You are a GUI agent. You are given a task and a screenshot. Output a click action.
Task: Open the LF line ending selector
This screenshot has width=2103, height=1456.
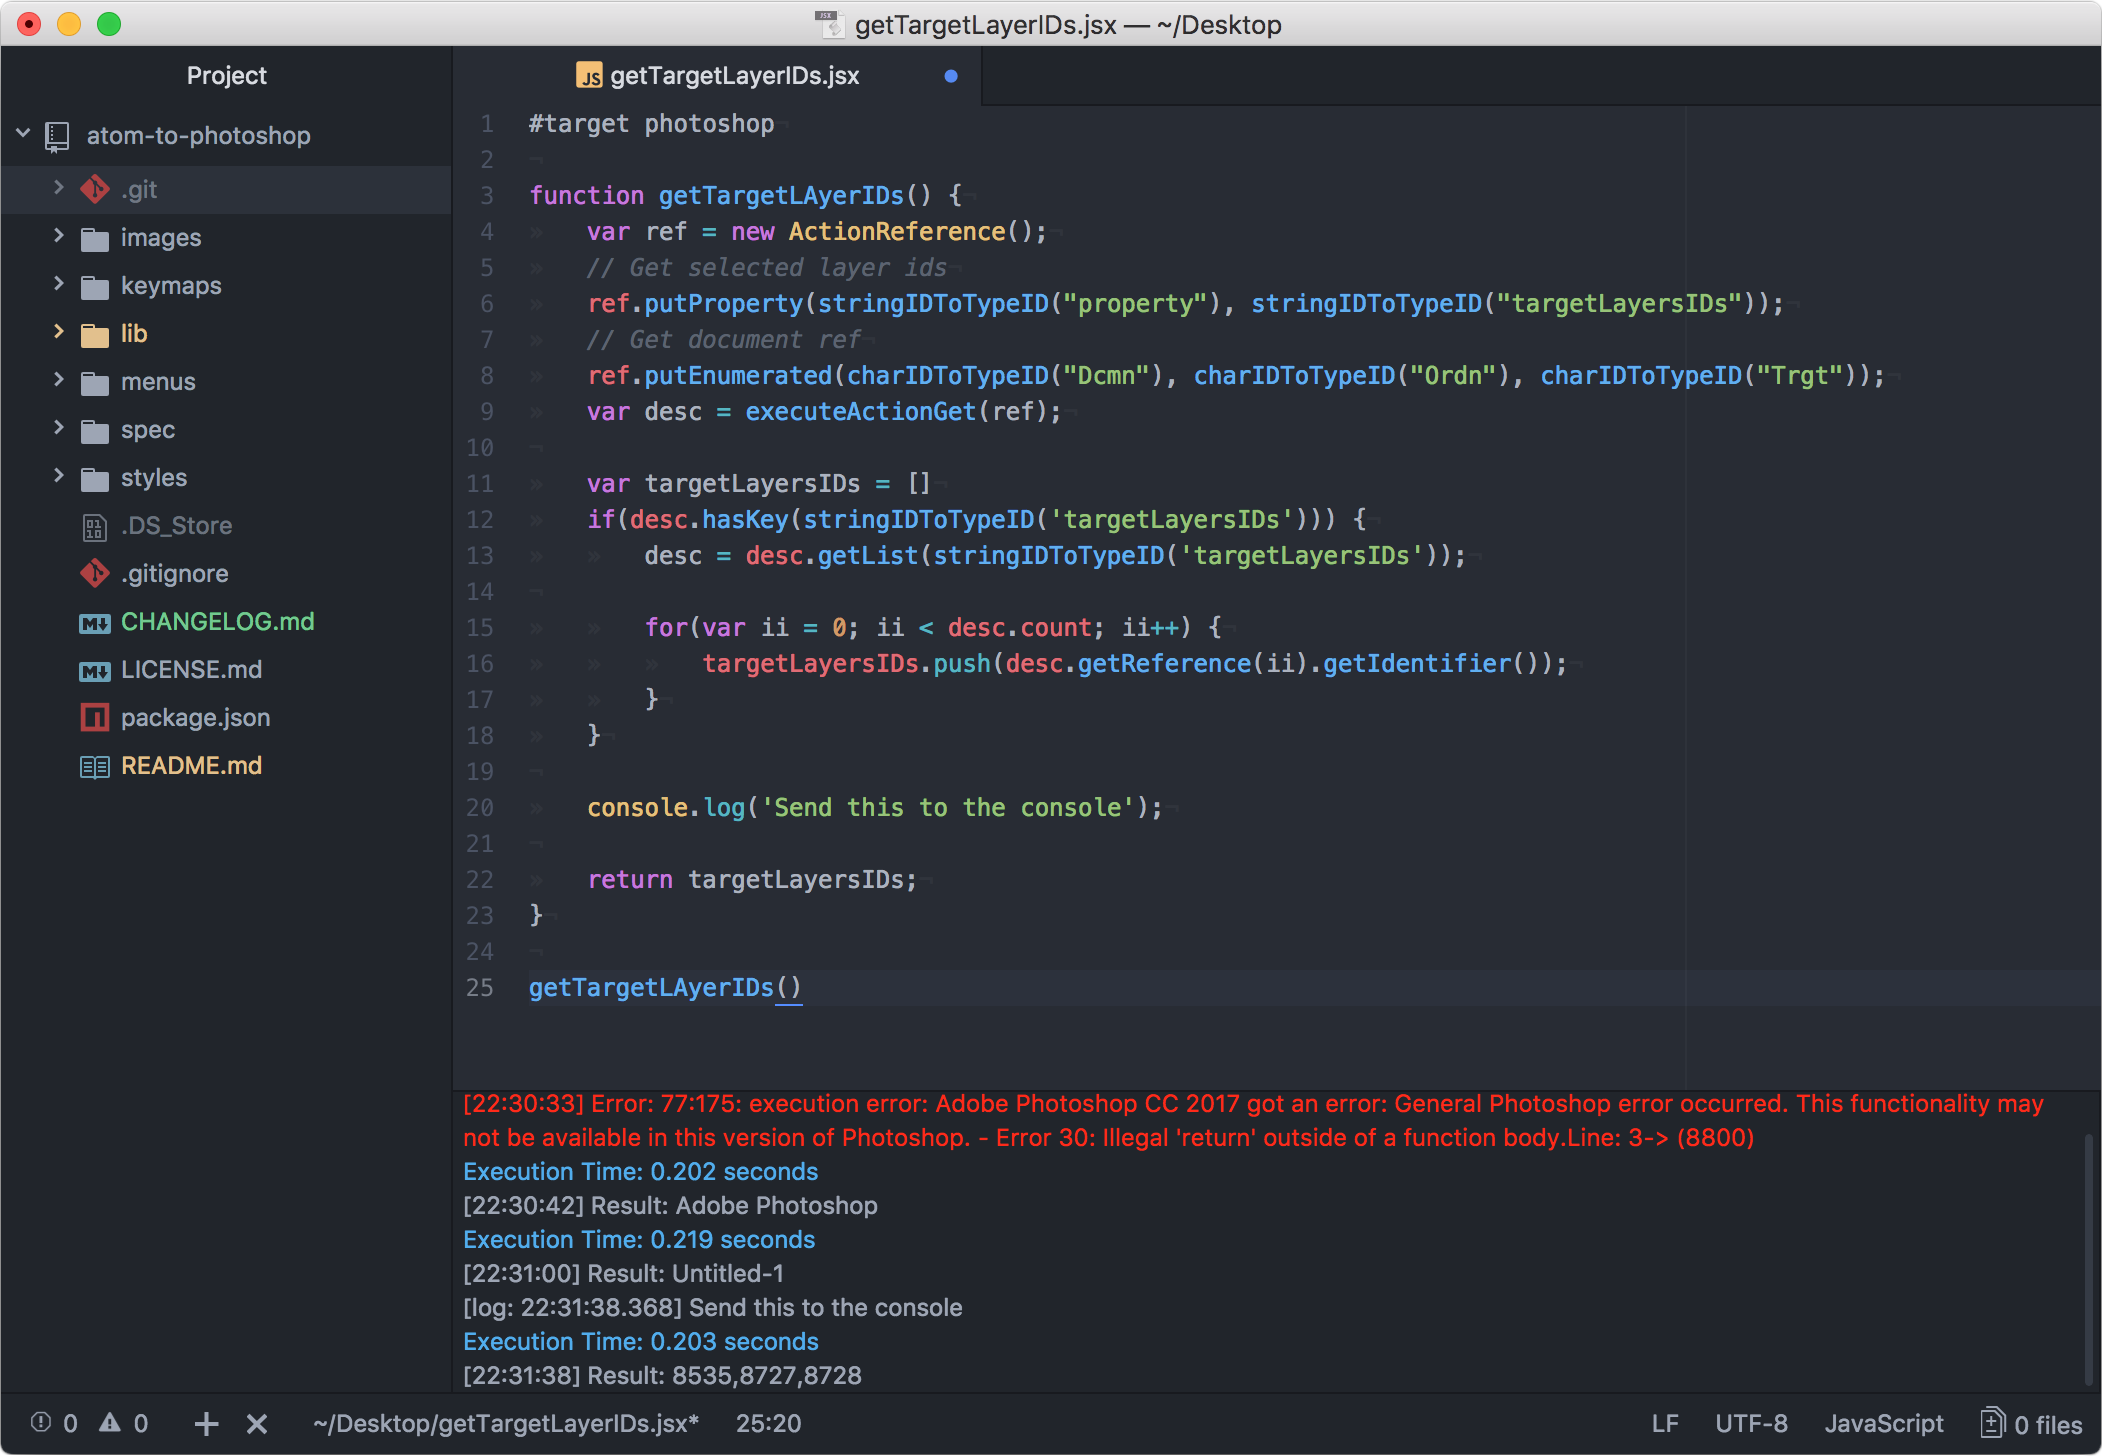click(x=1665, y=1423)
